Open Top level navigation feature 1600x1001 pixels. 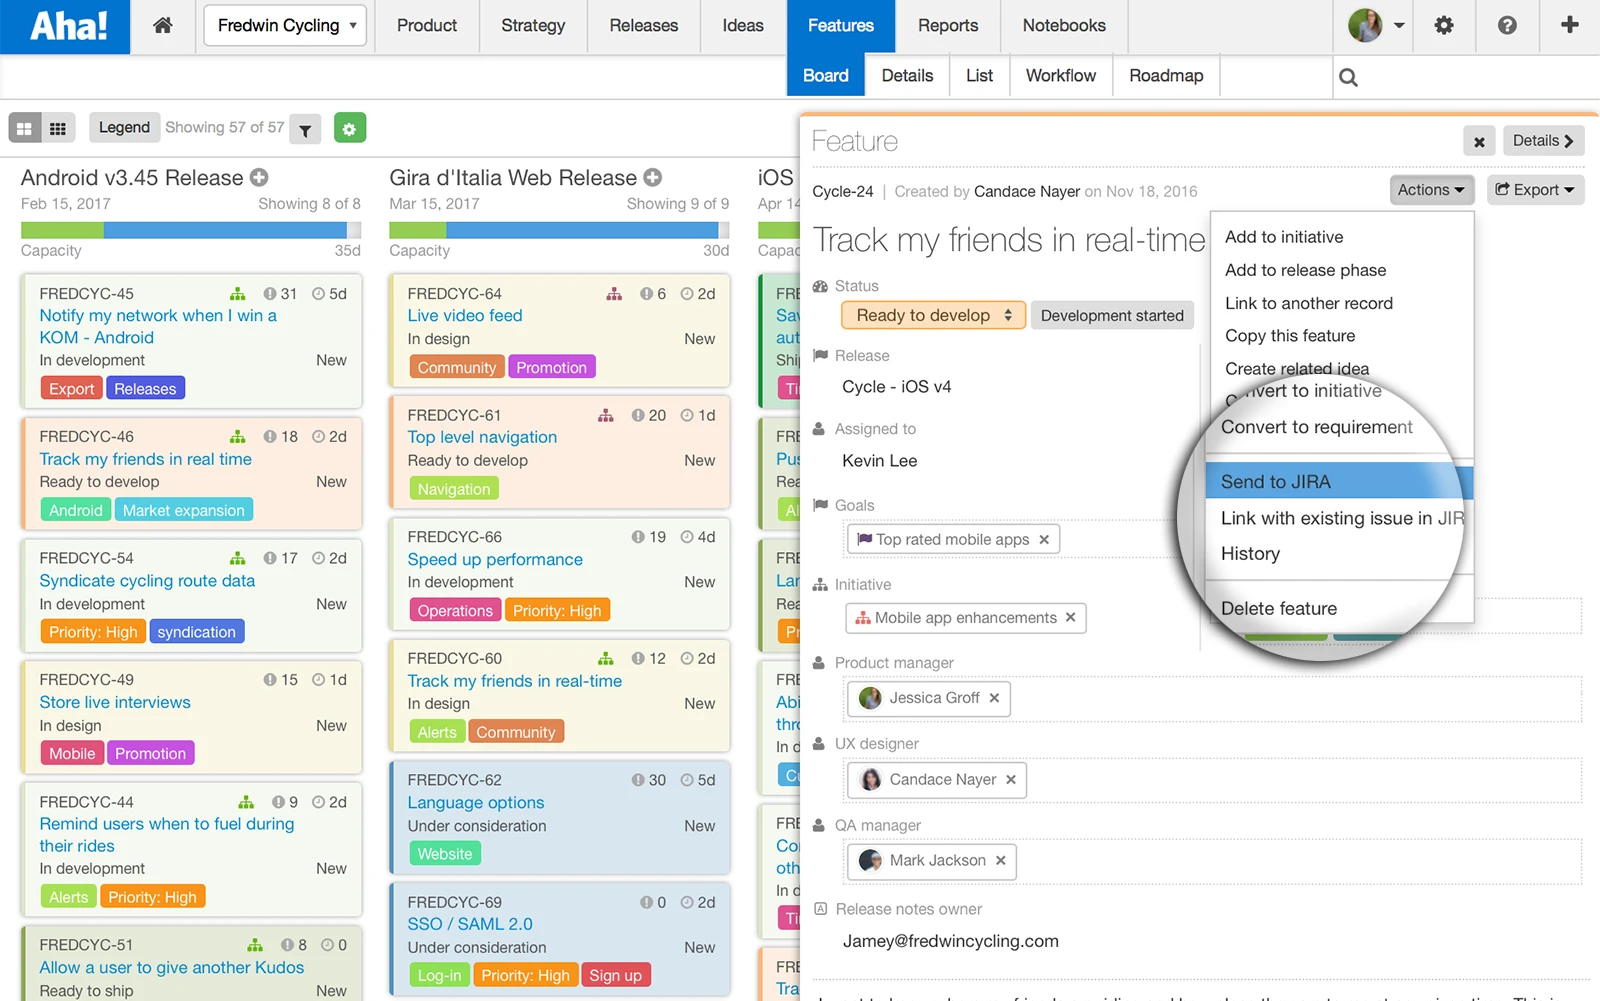482,437
